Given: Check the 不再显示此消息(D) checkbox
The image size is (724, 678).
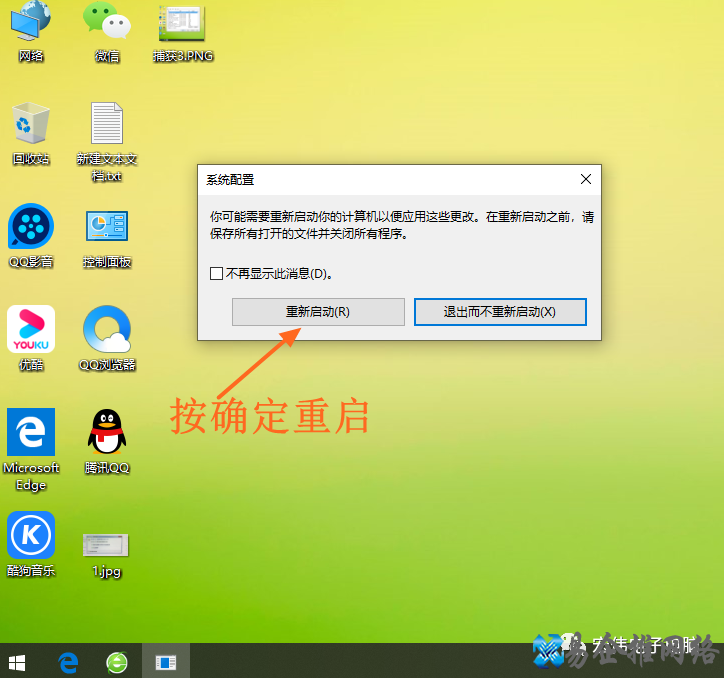Looking at the screenshot, I should coord(216,273).
